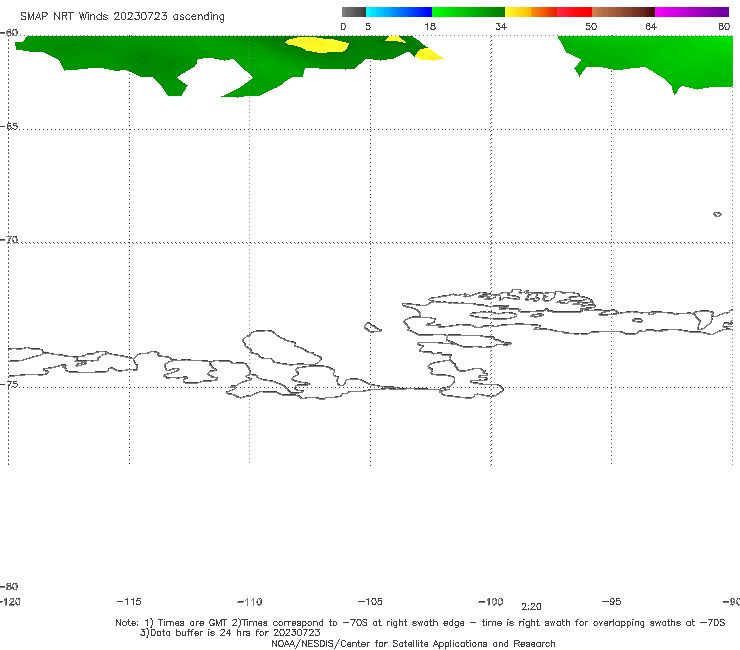Click the latitude label '-80'
This screenshot has height=650, width=740.
click(9, 586)
